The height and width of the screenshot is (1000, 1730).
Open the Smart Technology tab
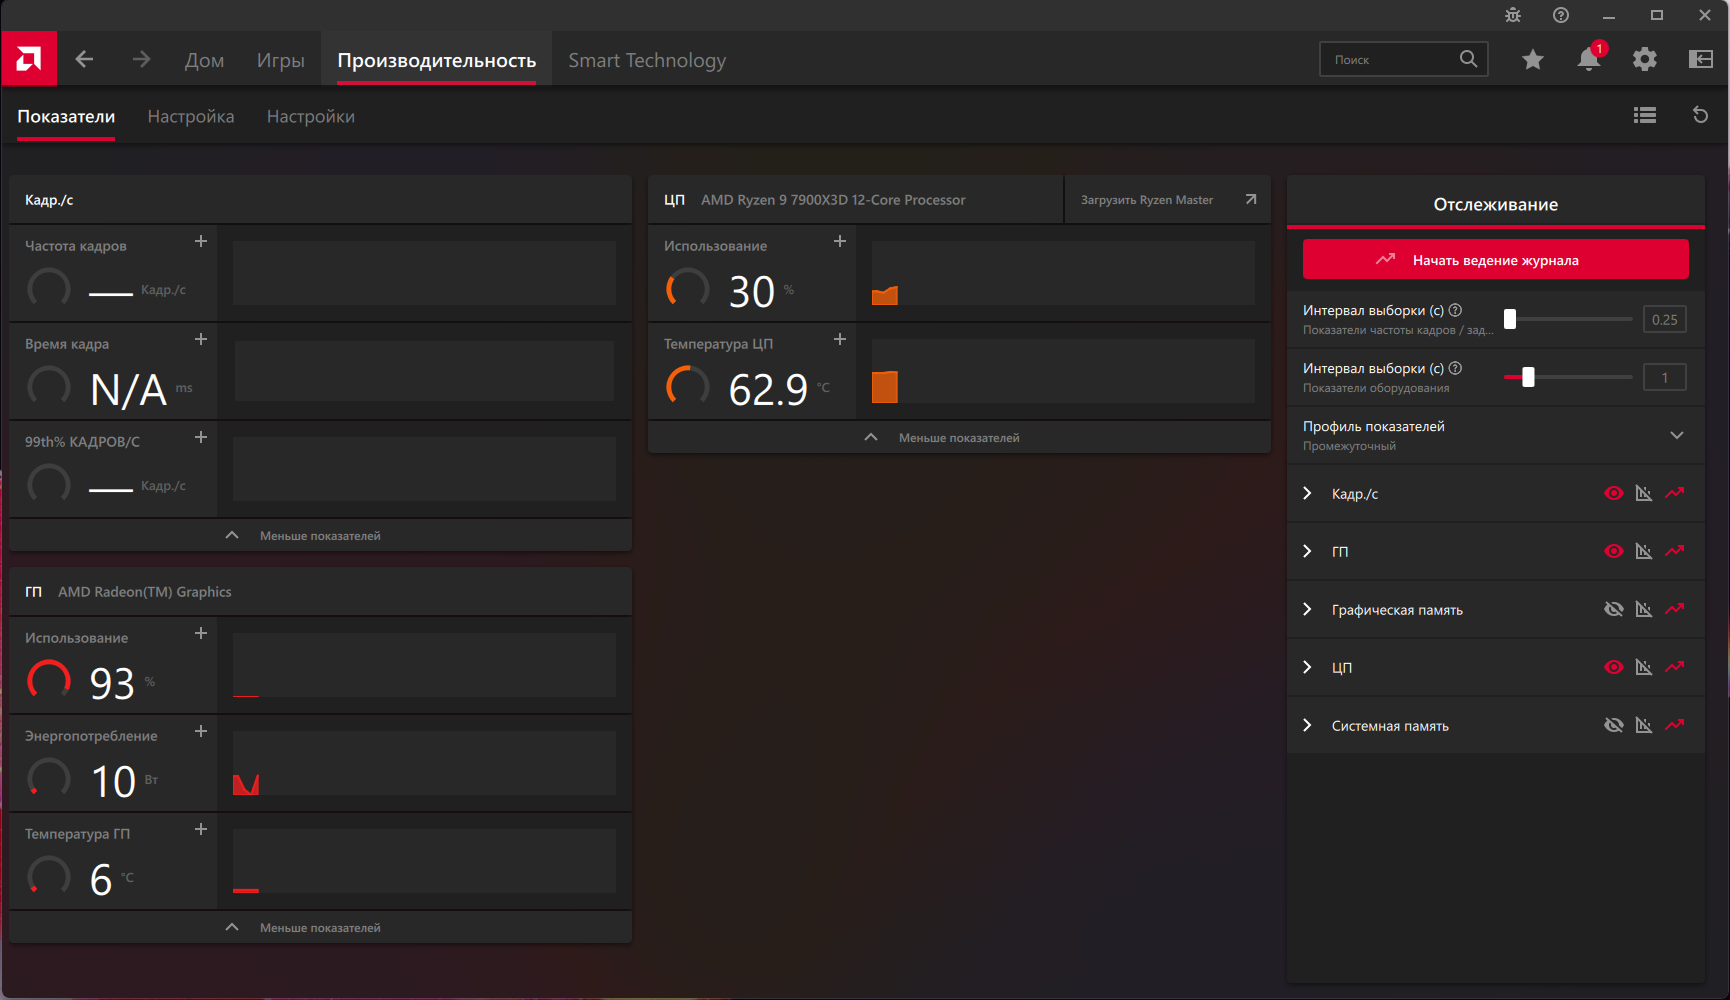(647, 60)
